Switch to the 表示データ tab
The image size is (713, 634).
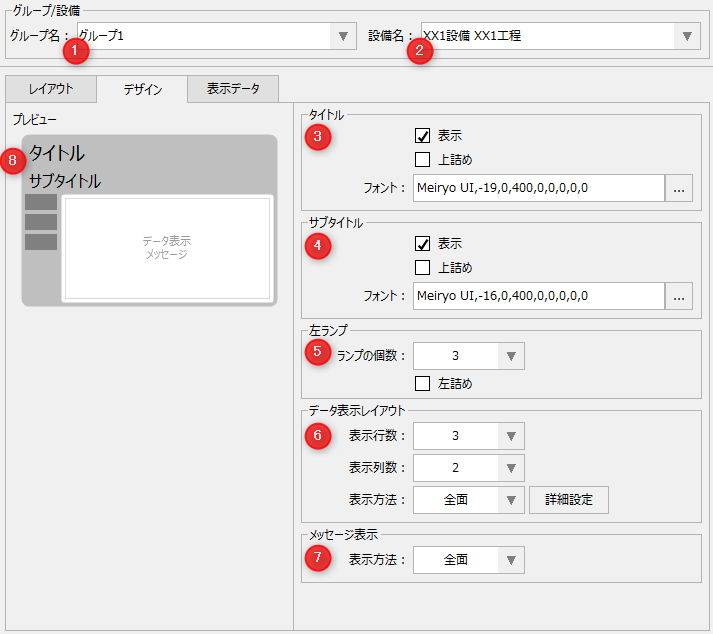click(x=233, y=89)
